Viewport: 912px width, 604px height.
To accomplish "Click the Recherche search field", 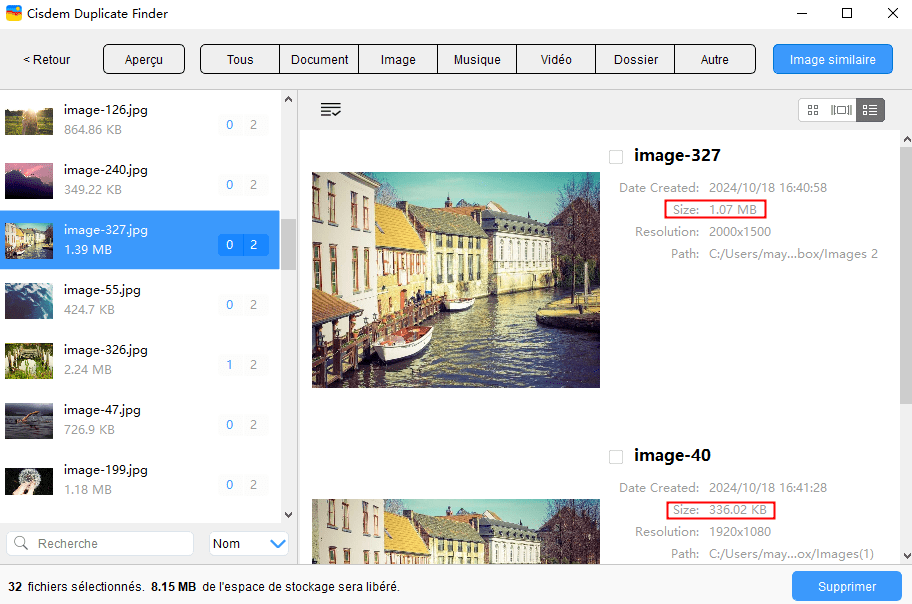I will (x=100, y=543).
